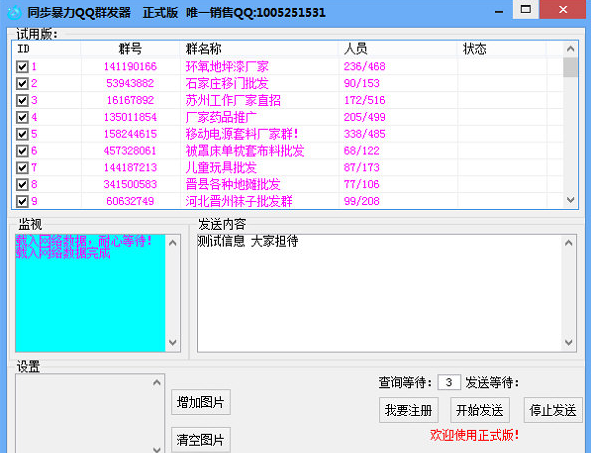Click member count 172/516
The width and height of the screenshot is (591, 453).
[364, 100]
